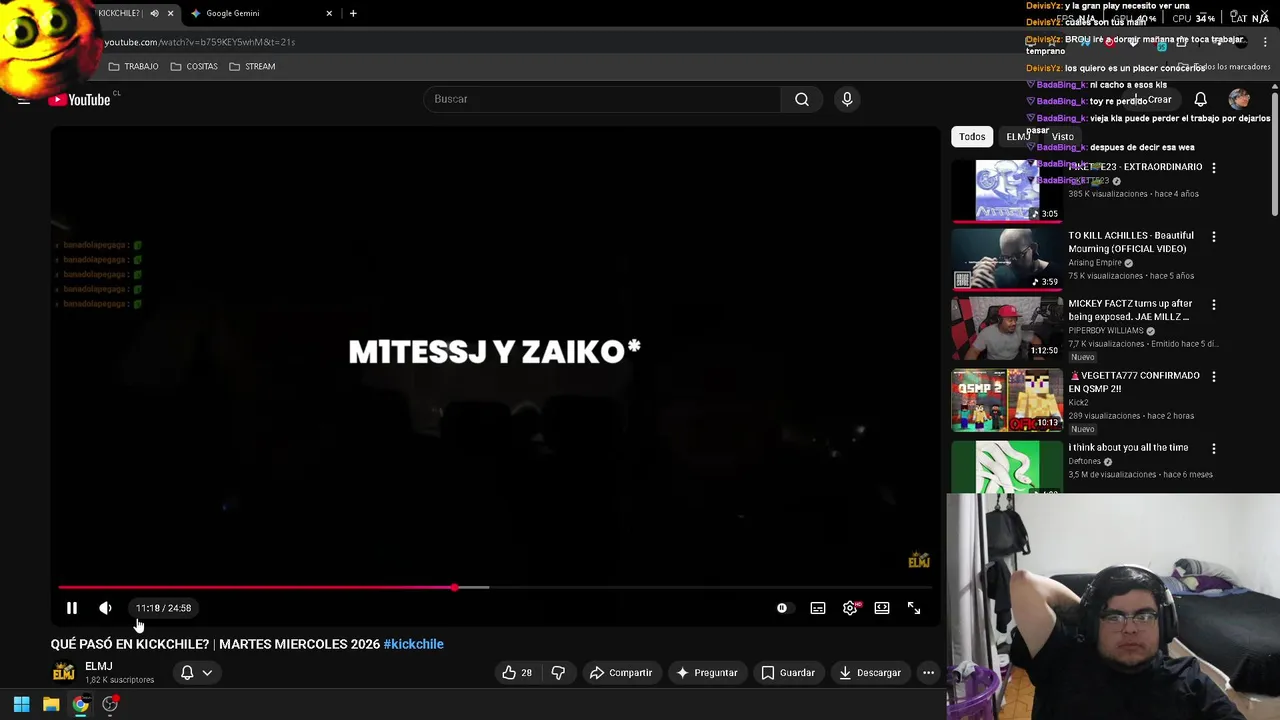Click the search magnifier button
This screenshot has height=720, width=1280.
tap(802, 99)
